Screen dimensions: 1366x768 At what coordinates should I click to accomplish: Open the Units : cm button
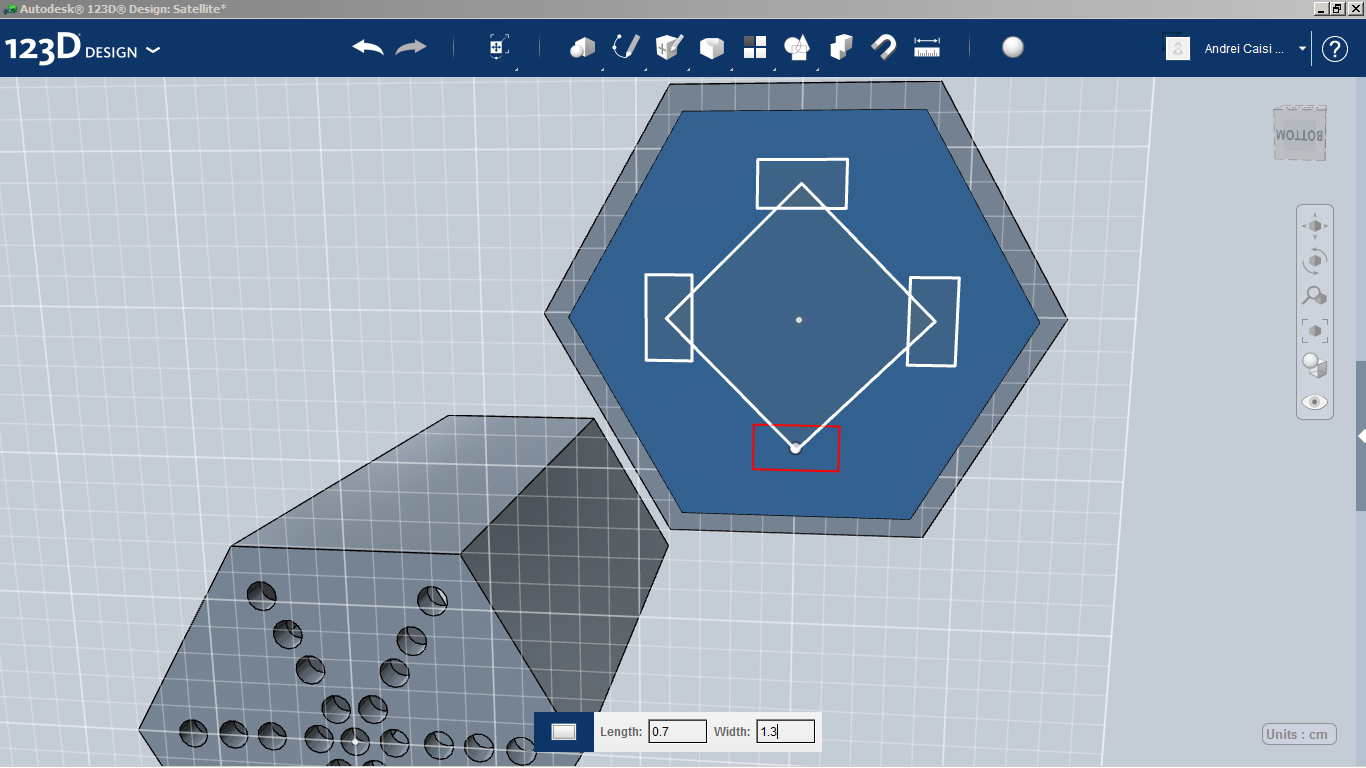coord(1297,734)
